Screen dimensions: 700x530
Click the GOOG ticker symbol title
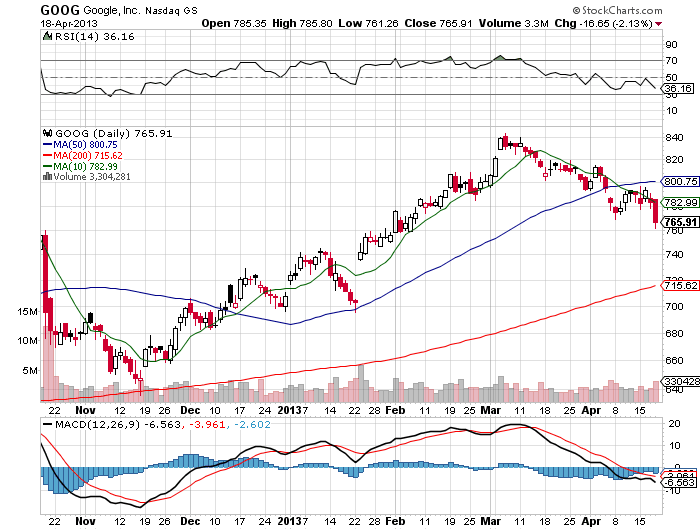[60, 10]
